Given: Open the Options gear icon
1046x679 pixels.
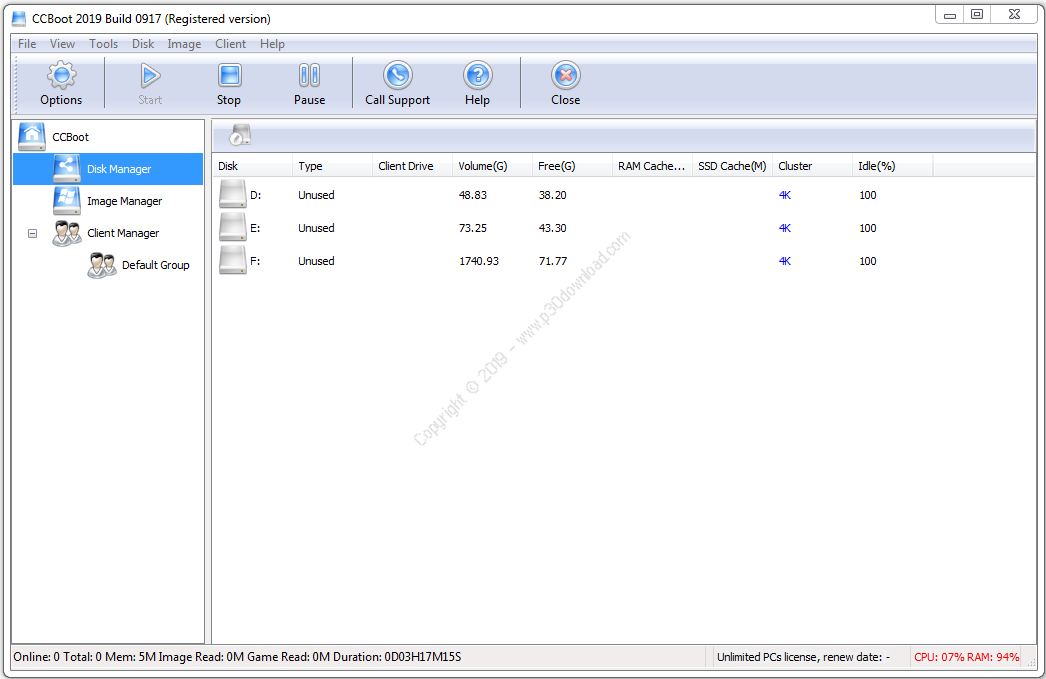Looking at the screenshot, I should [x=61, y=75].
